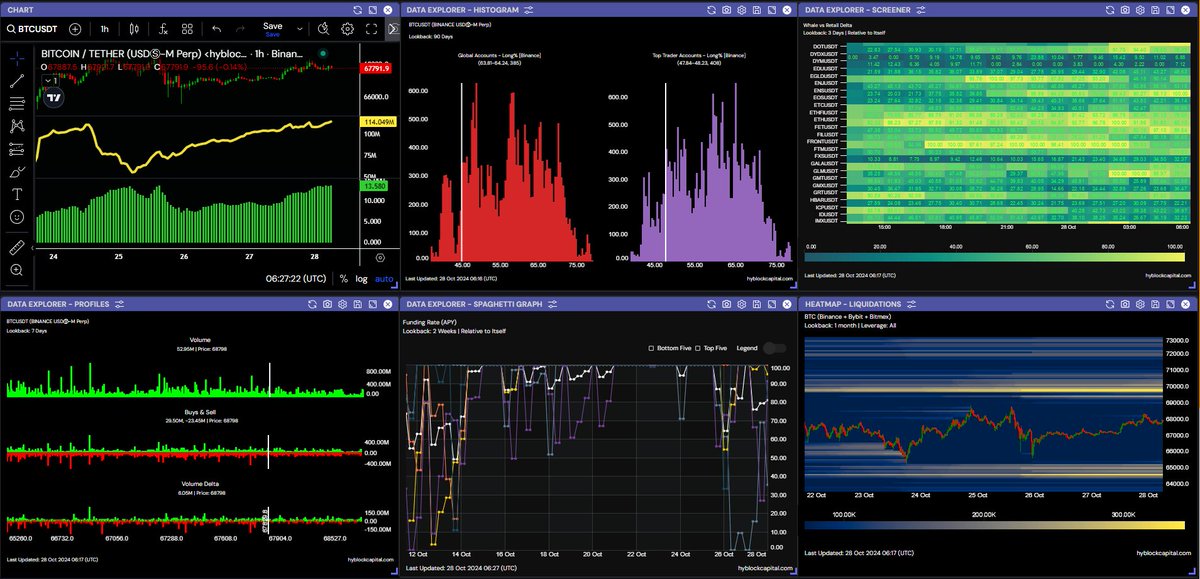Open the candlestick chart style dropdown
This screenshot has width=1200, height=579.
point(133,28)
